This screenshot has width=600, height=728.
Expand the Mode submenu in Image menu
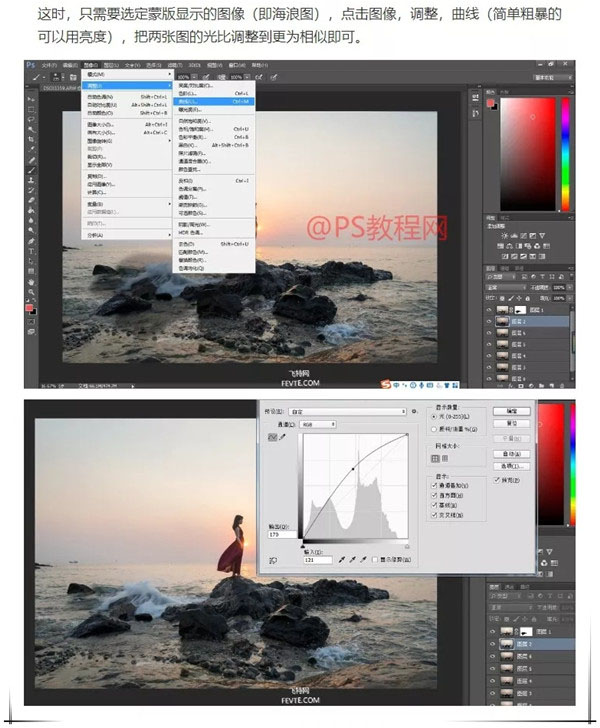coord(129,74)
